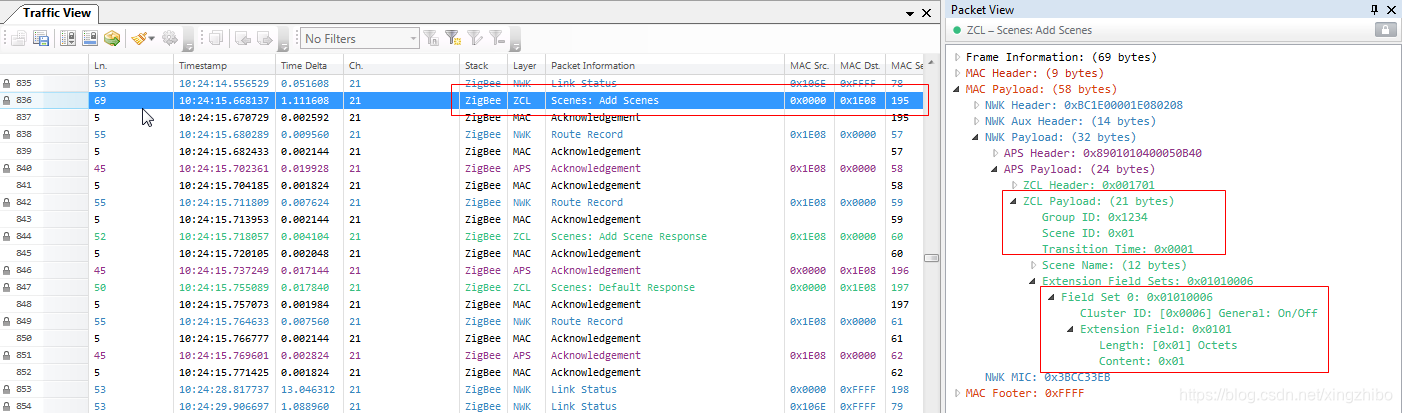
Task: Sort by the Timestamp column header
Action: (224, 66)
